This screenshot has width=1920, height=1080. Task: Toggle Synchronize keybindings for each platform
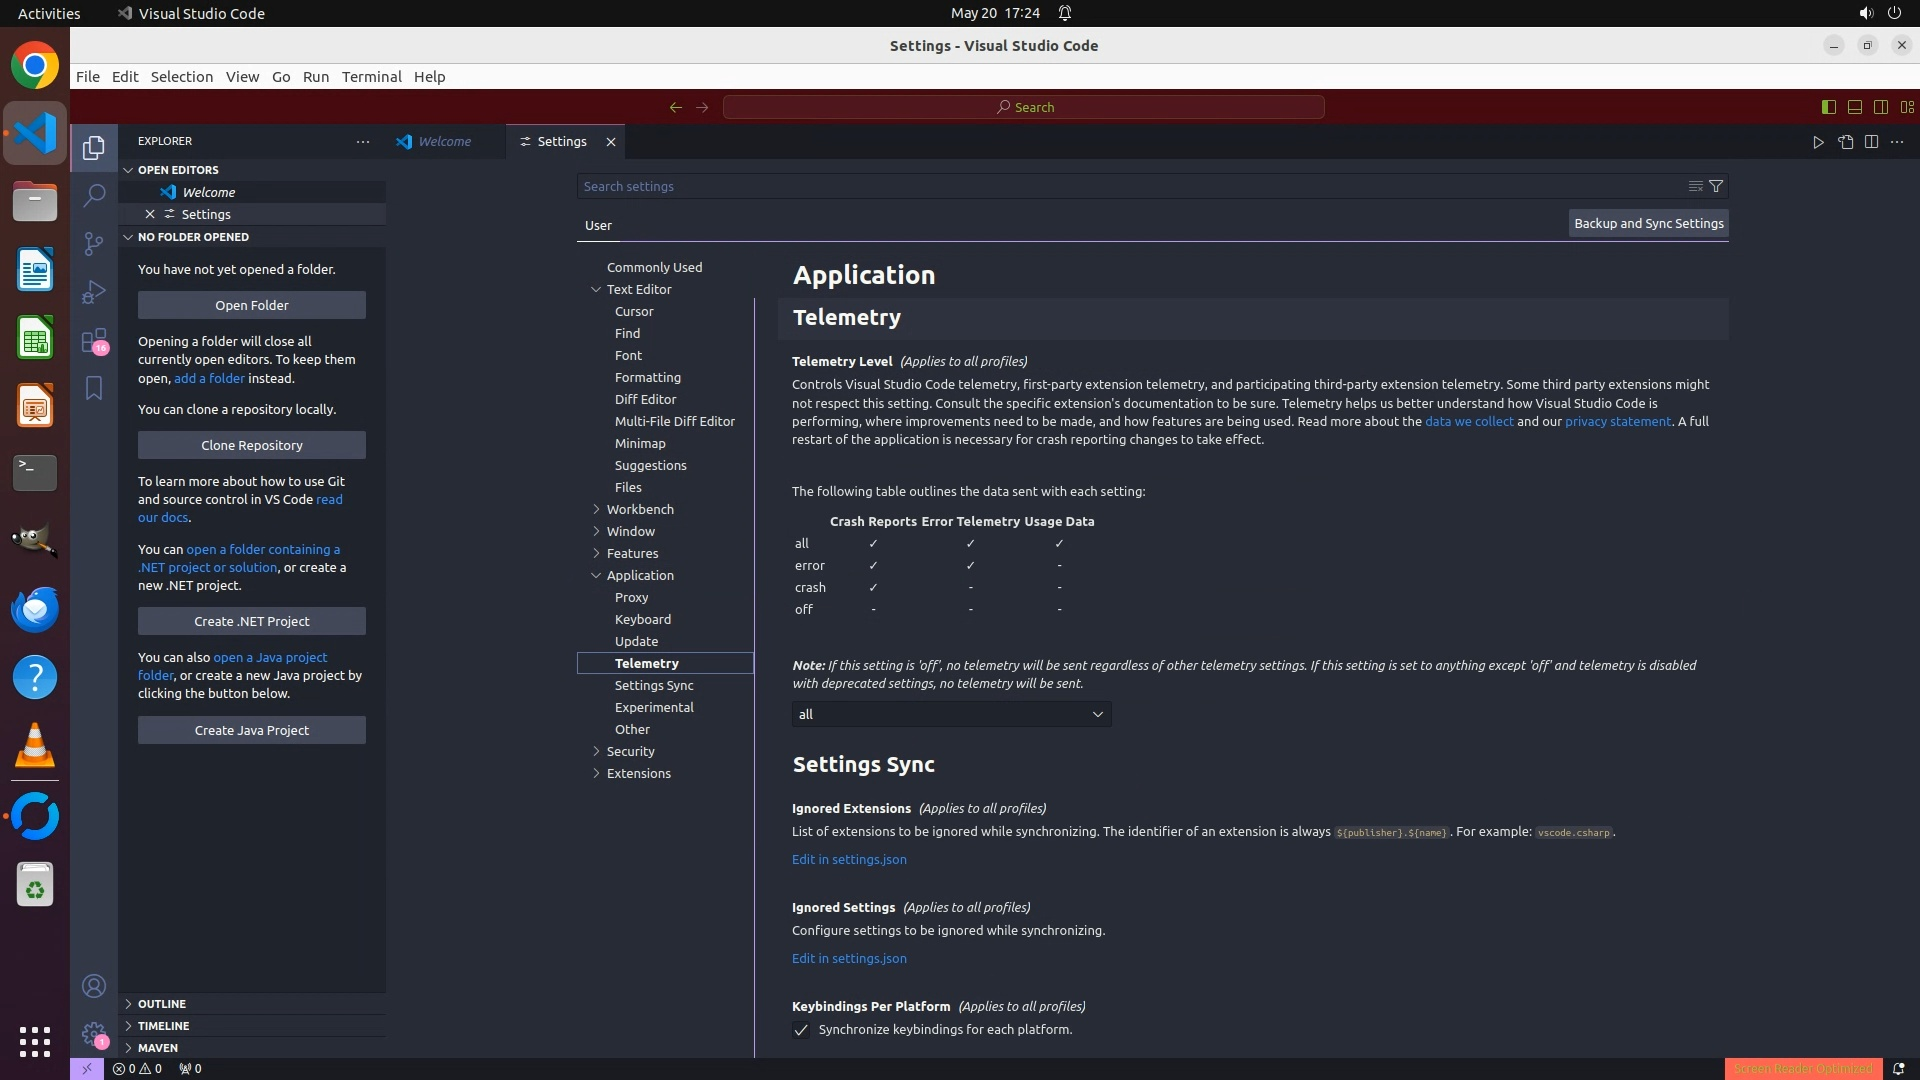(x=801, y=1030)
